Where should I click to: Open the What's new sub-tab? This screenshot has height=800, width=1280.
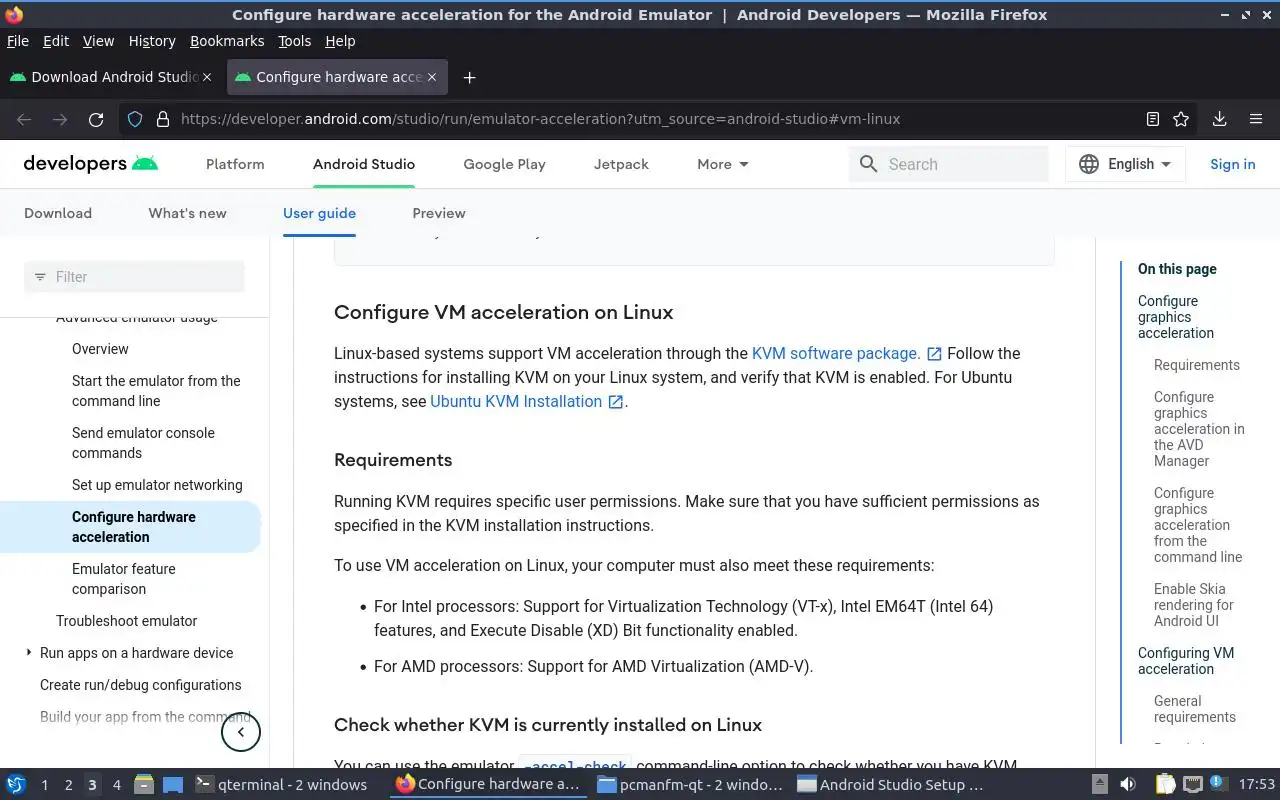point(187,213)
